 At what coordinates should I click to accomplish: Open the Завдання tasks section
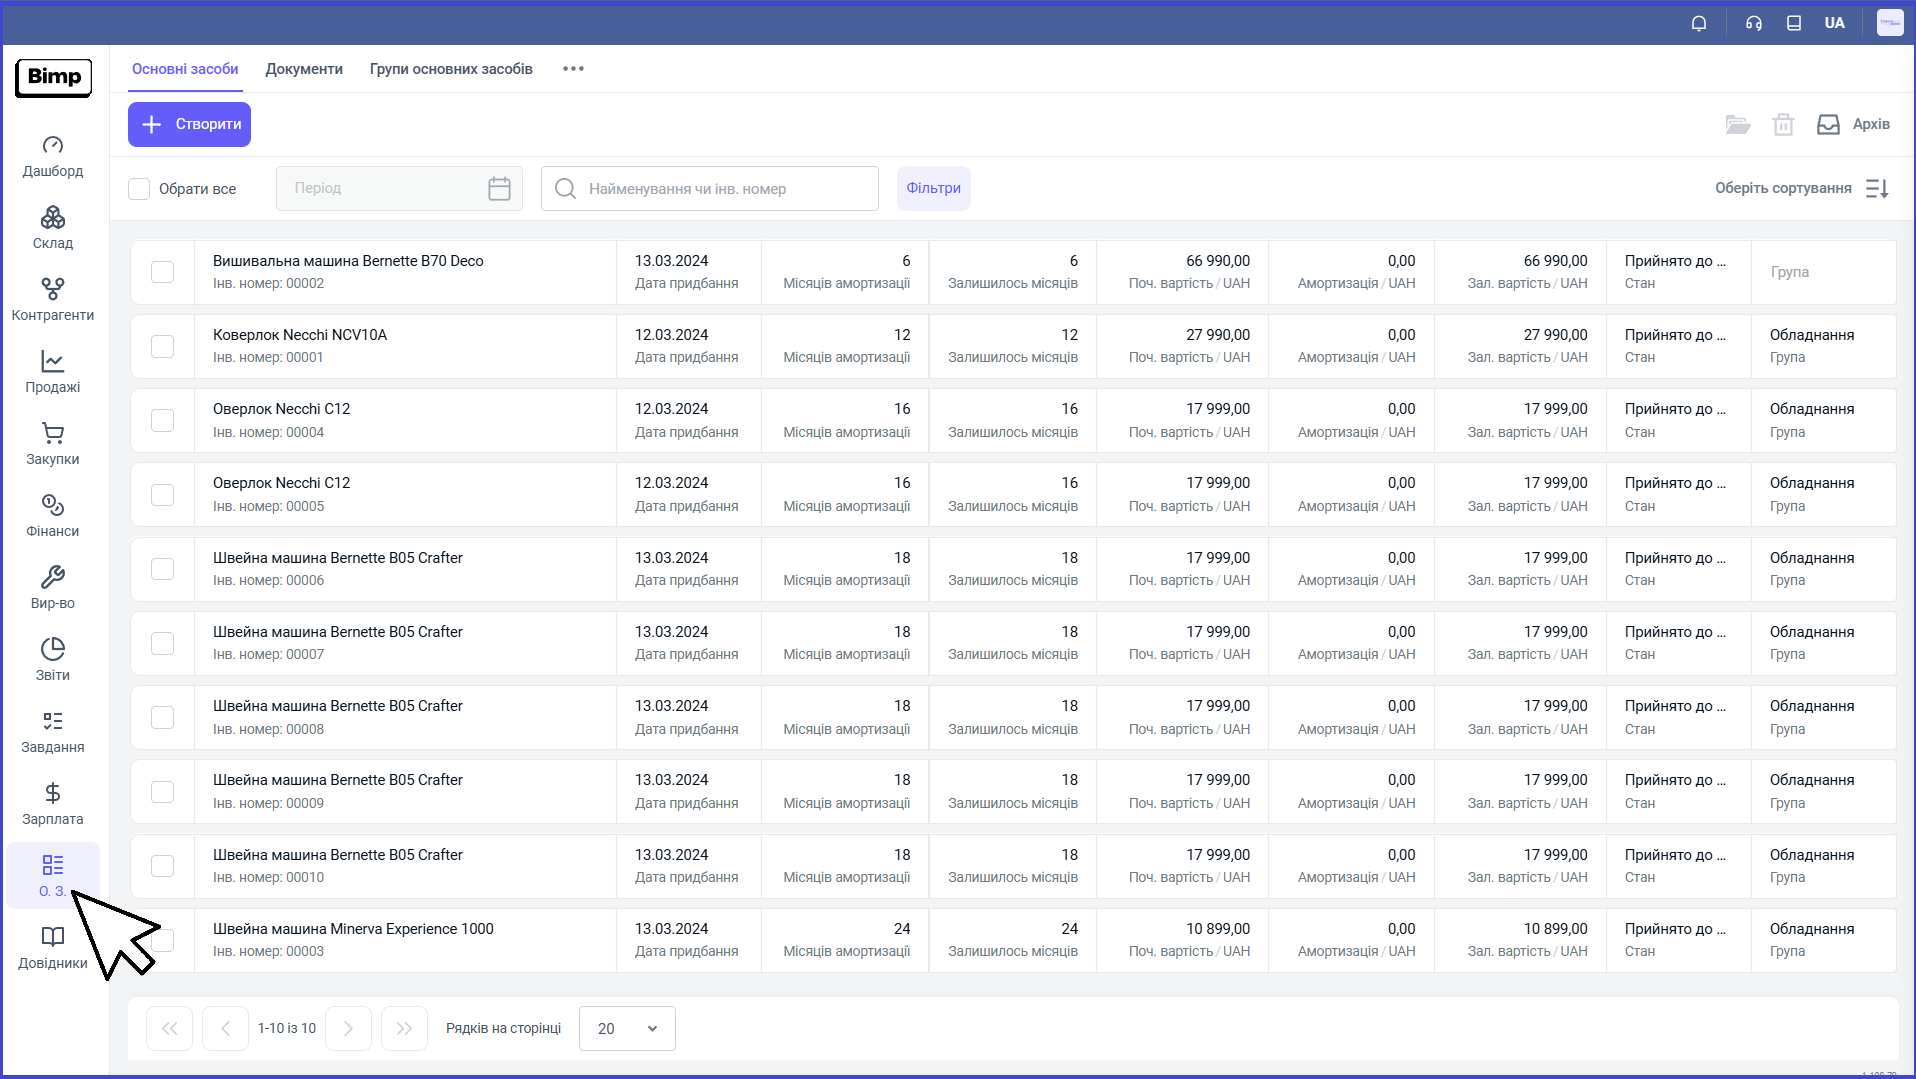pos(53,733)
